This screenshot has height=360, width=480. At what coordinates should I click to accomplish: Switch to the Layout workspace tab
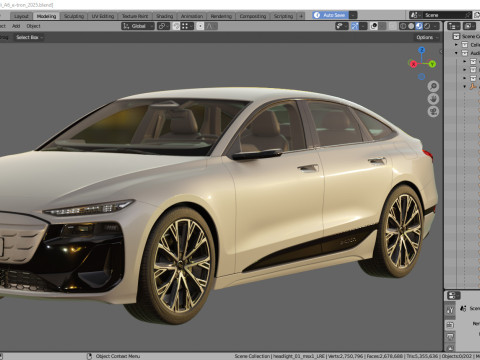(x=22, y=16)
